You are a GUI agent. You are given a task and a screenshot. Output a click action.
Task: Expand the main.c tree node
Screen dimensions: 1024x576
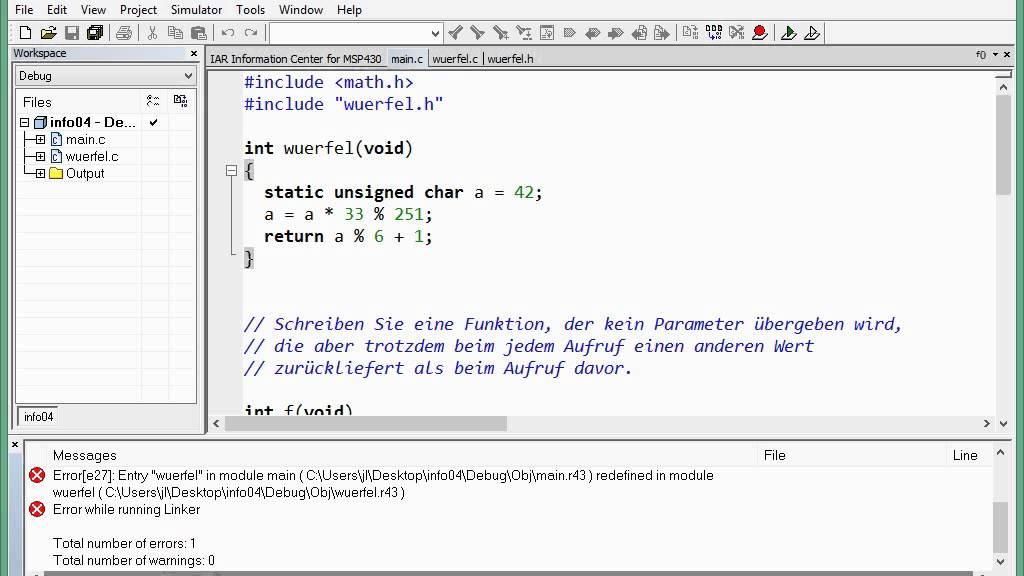click(x=40, y=139)
